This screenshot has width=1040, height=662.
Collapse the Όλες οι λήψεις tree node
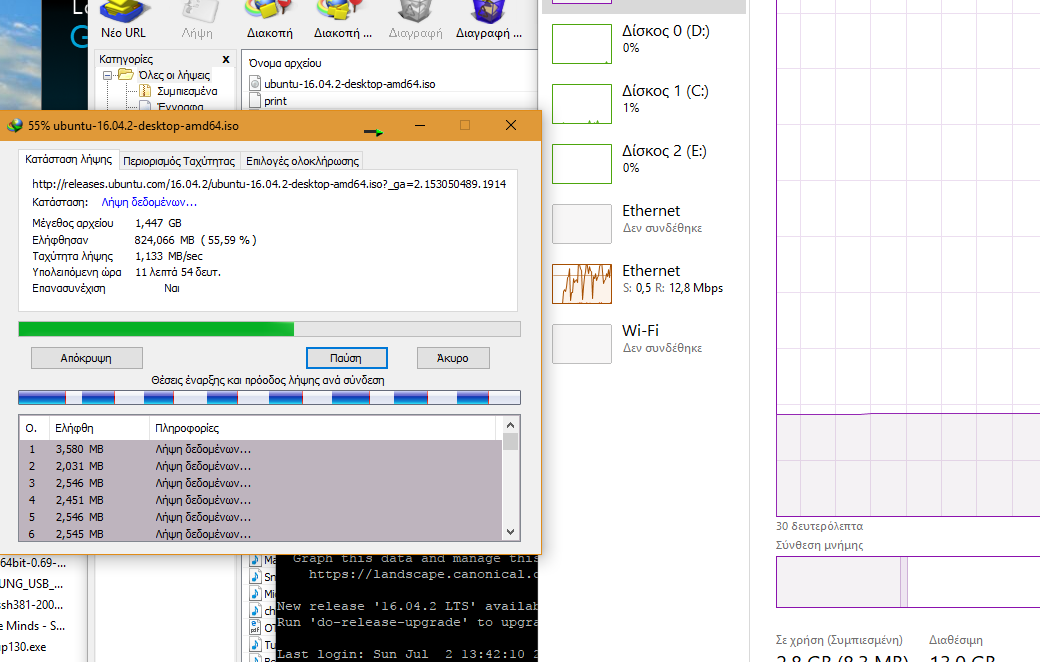(x=107, y=76)
